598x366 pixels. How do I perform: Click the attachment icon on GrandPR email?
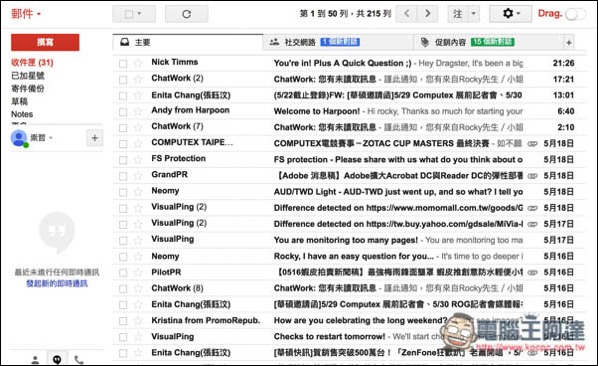532,176
